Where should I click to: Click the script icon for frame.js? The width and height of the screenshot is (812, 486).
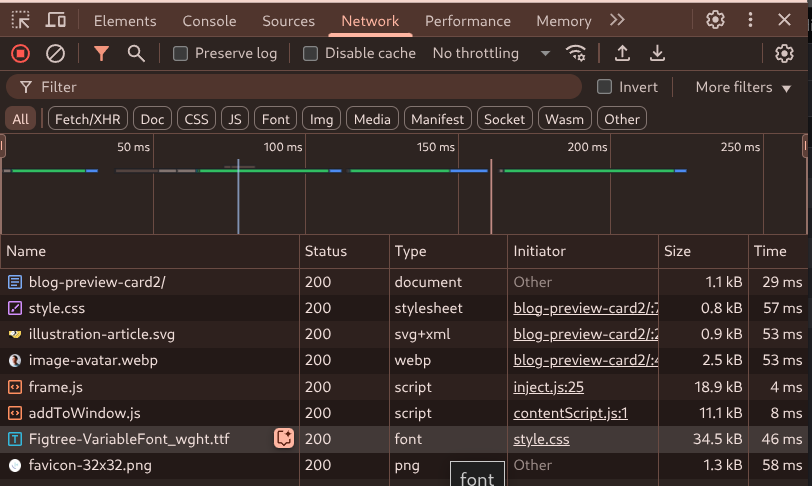point(15,387)
